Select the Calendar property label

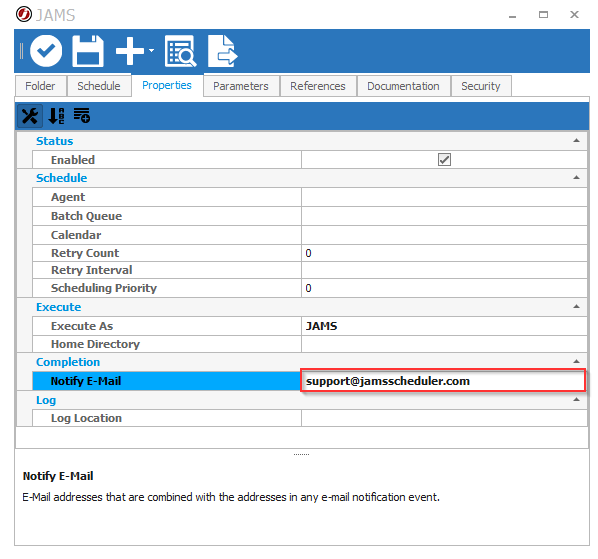coord(76,235)
